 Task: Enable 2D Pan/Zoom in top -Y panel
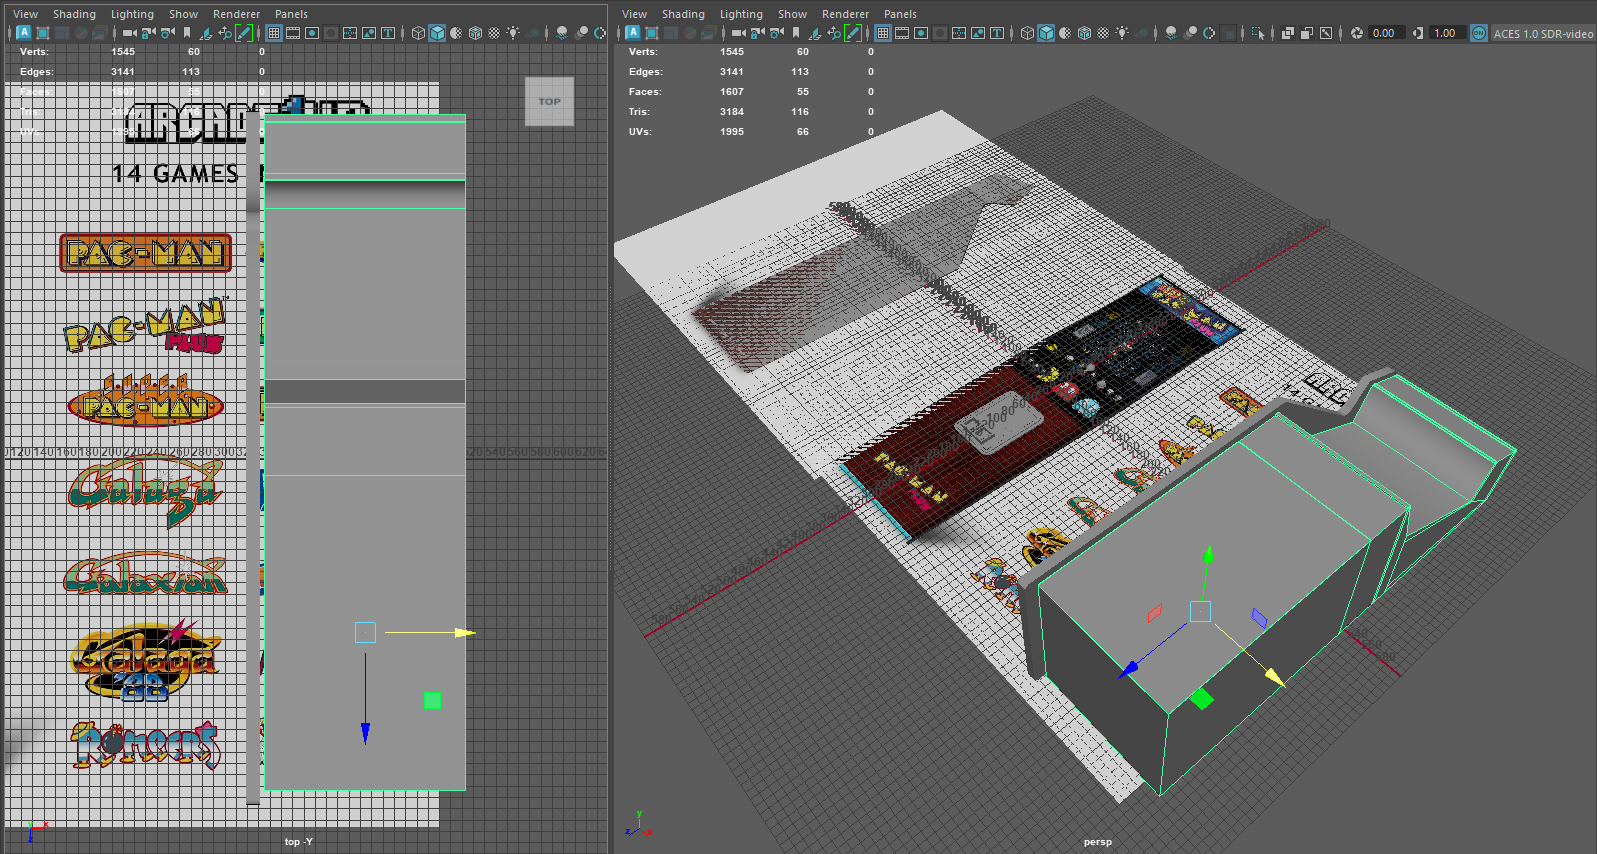click(x=225, y=33)
